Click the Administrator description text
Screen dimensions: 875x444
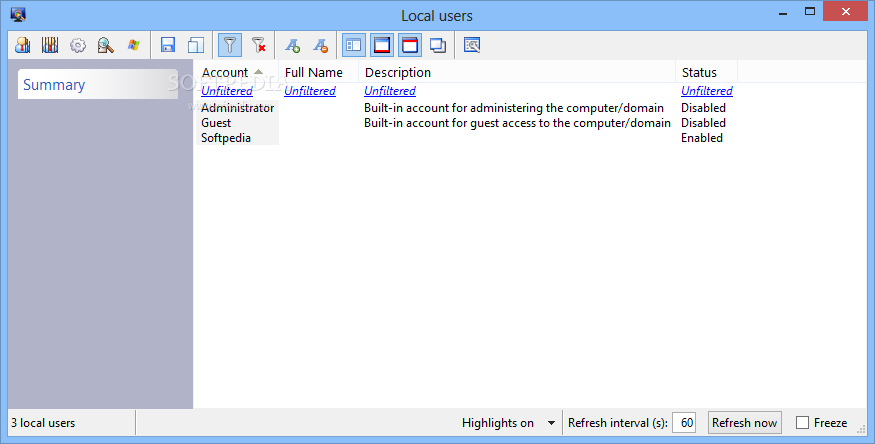coord(514,108)
